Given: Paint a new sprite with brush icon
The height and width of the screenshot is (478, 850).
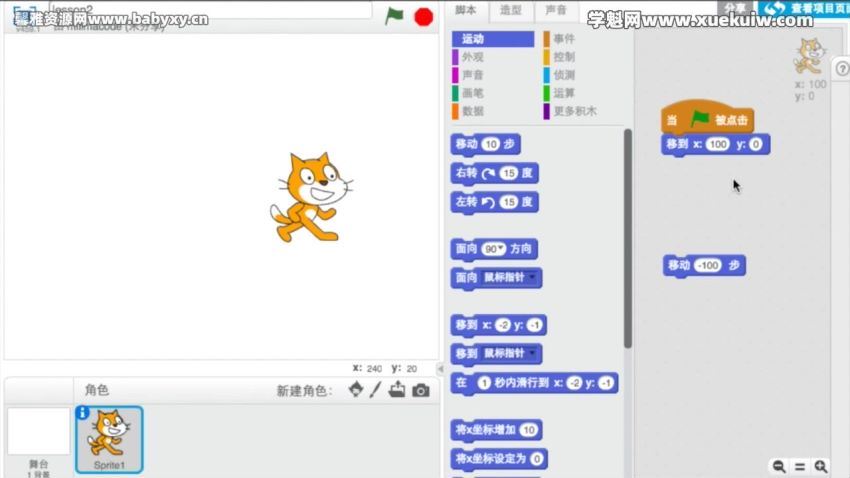Looking at the screenshot, I should (376, 390).
